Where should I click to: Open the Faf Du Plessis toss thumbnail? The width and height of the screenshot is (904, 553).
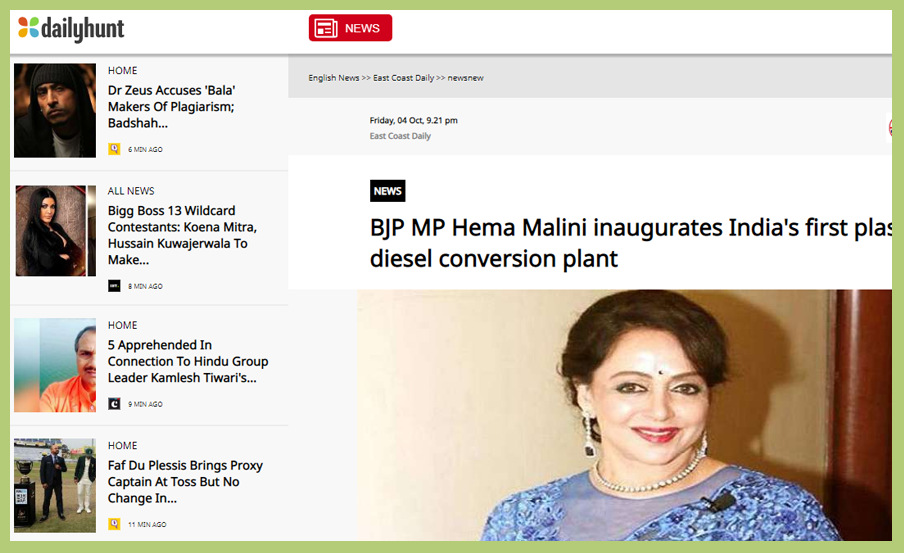tap(55, 486)
